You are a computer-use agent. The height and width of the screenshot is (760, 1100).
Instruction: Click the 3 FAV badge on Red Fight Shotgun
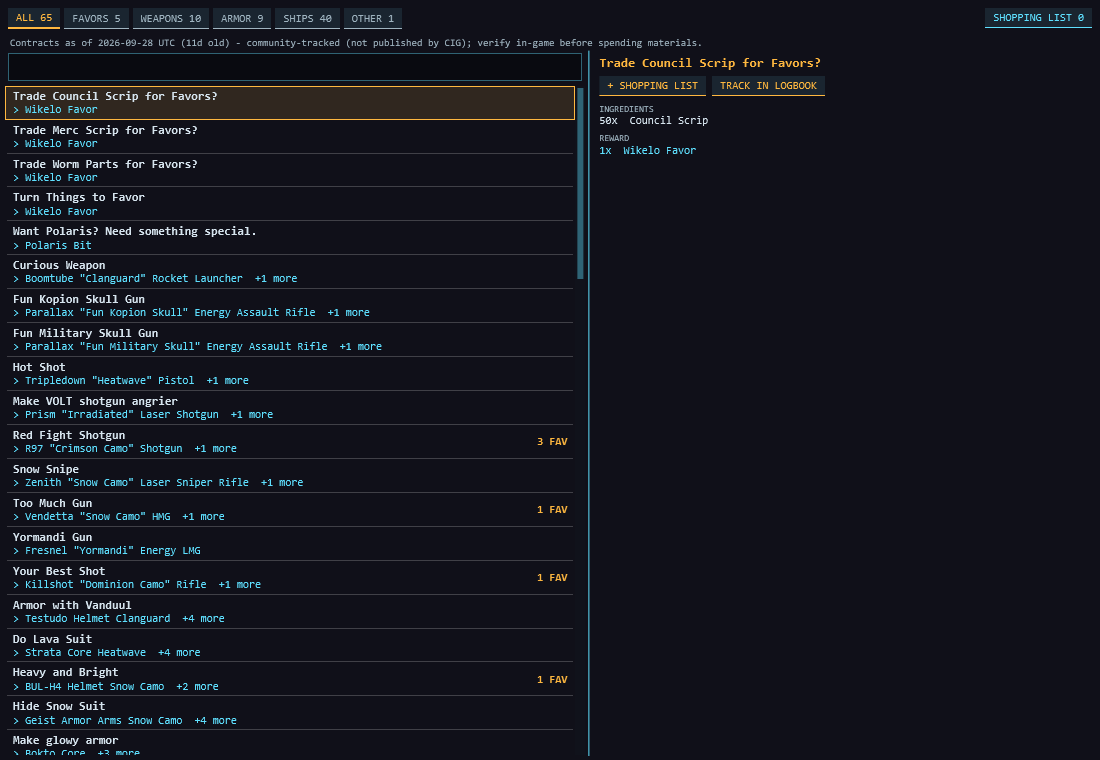(x=552, y=442)
